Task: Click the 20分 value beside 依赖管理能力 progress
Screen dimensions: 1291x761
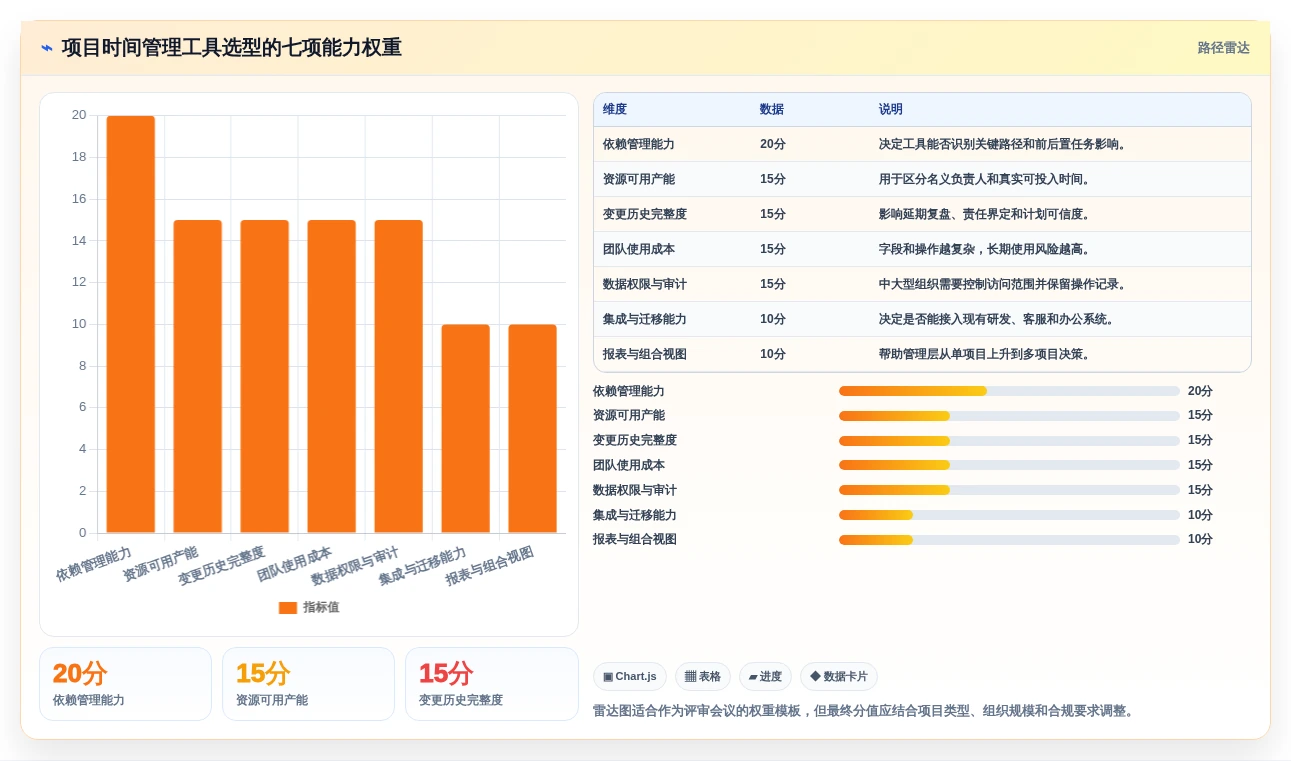Action: 1200,391
